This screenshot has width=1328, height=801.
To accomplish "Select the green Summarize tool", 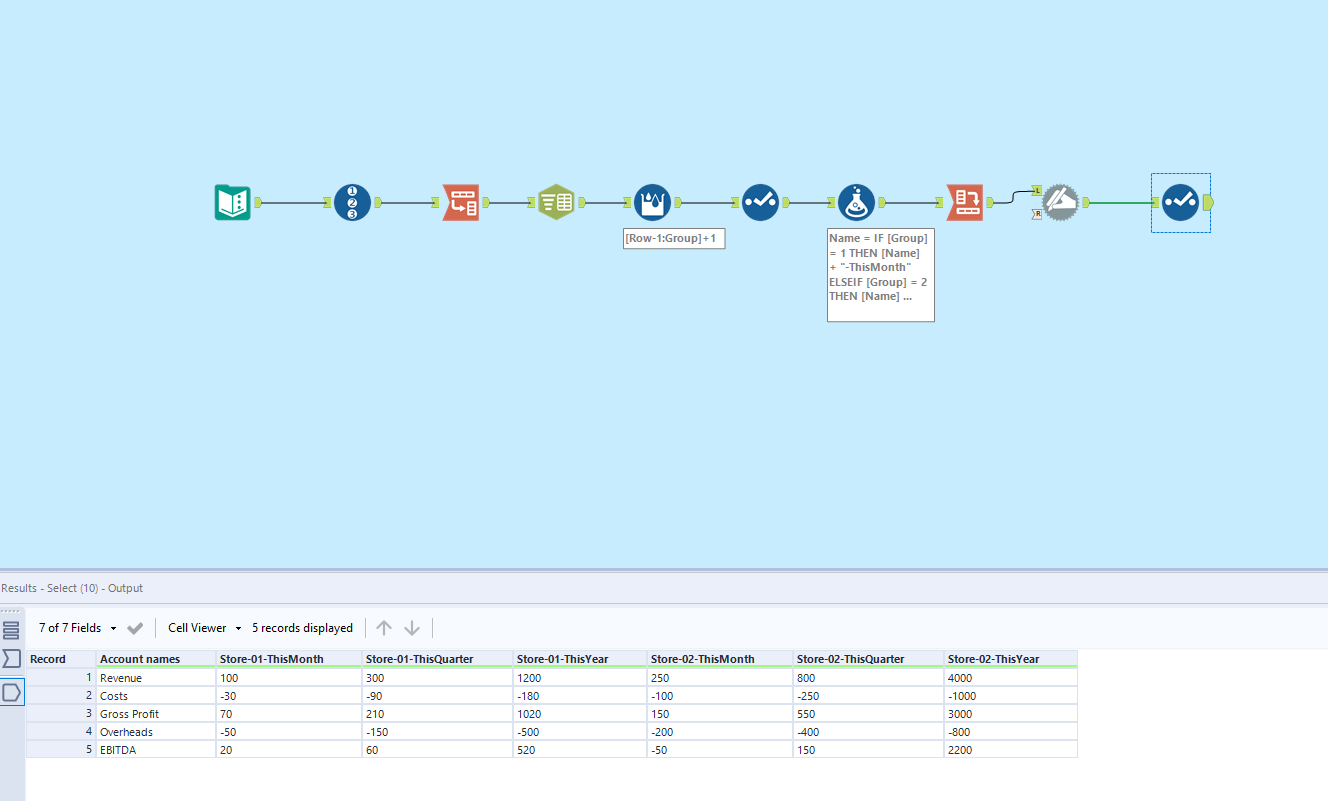I will click(x=557, y=202).
